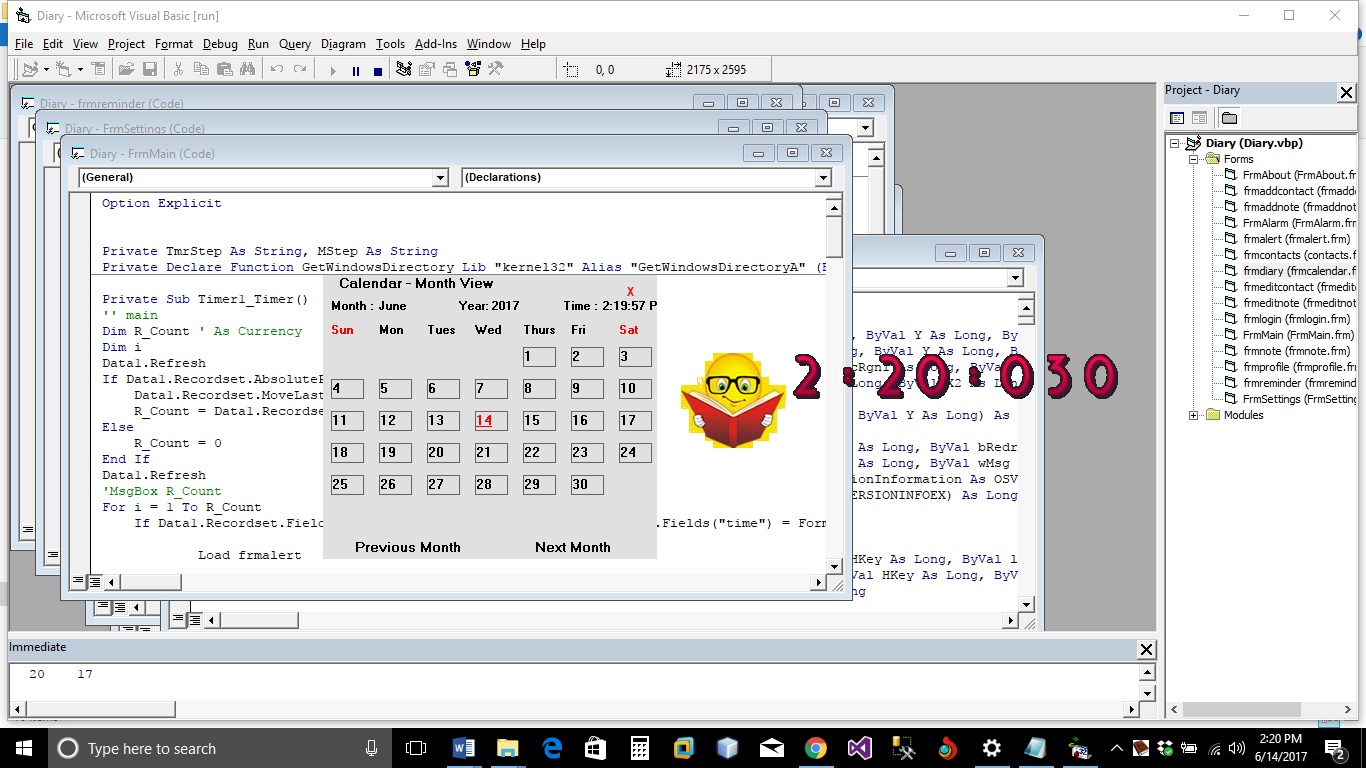Click the Open Project folder icon
Viewport: 1366px width, 768px height.
126,69
